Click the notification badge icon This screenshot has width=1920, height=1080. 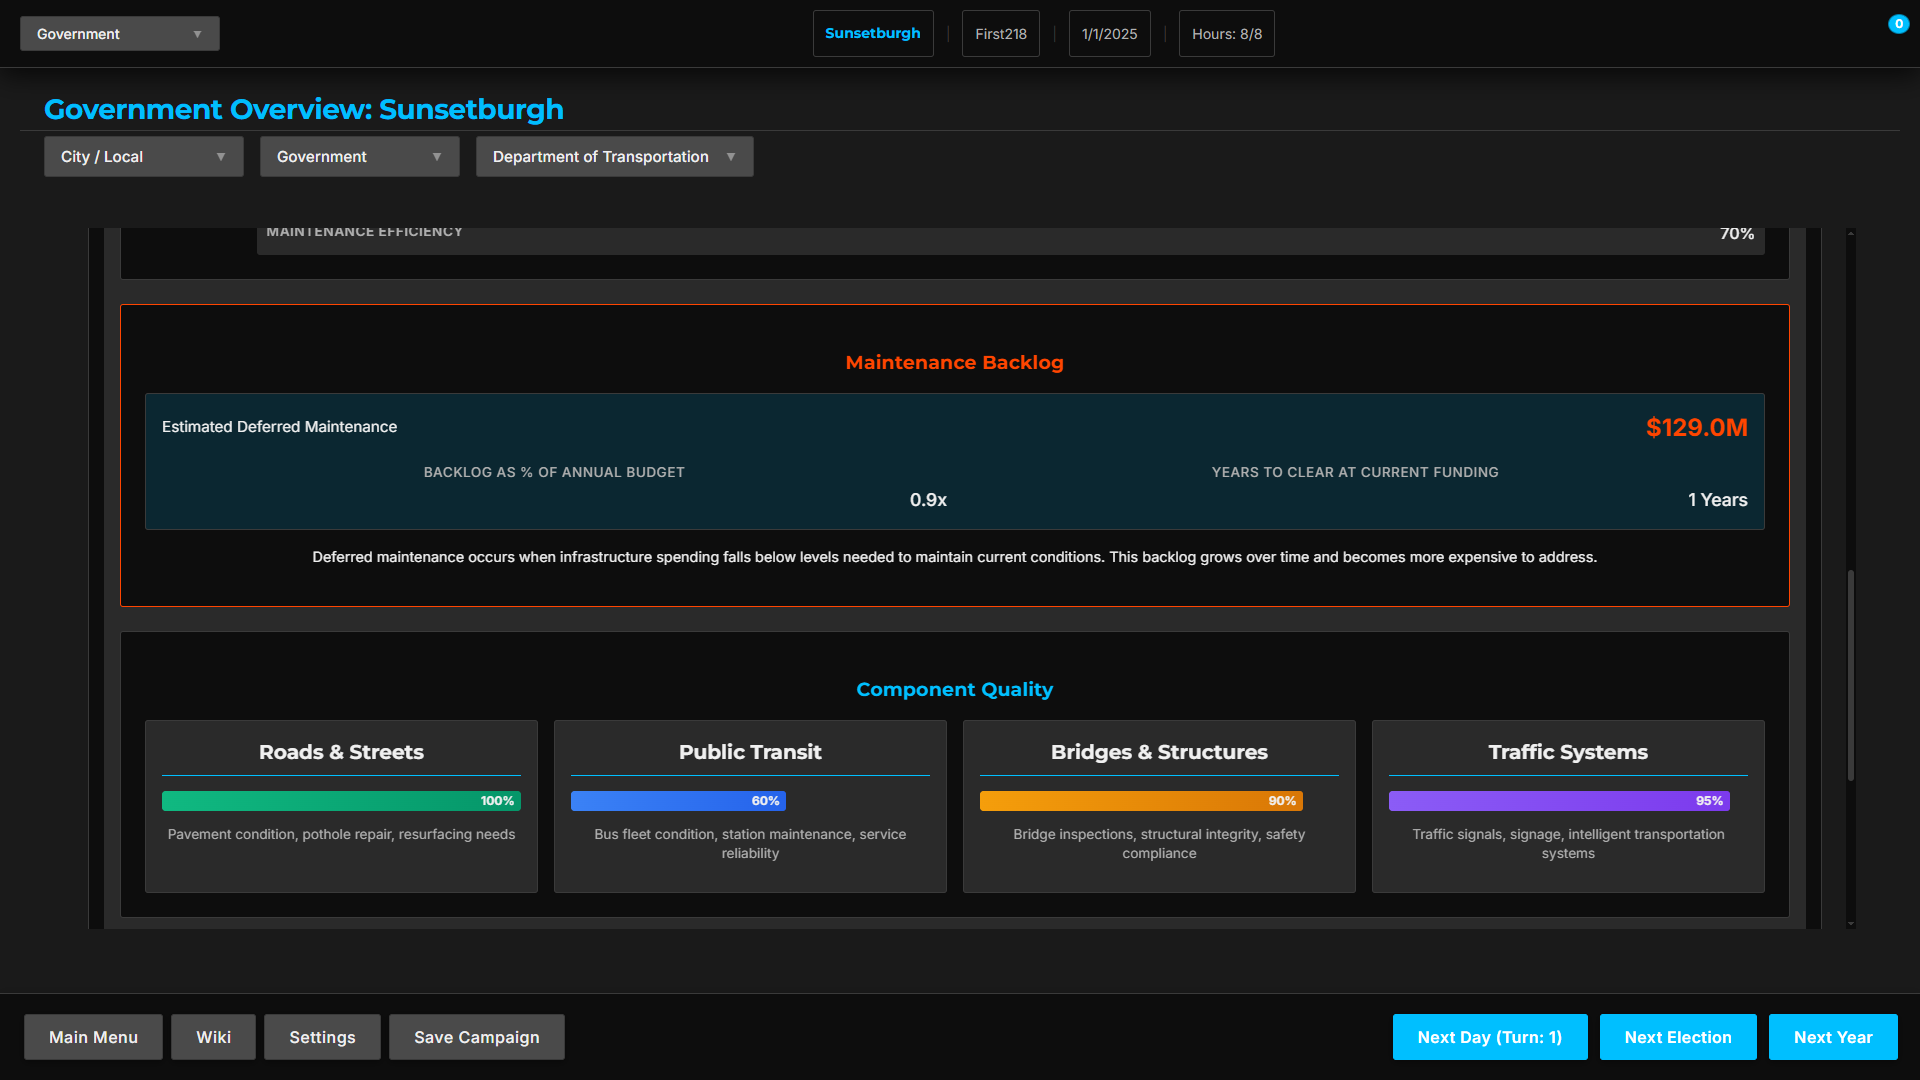pyautogui.click(x=1898, y=24)
